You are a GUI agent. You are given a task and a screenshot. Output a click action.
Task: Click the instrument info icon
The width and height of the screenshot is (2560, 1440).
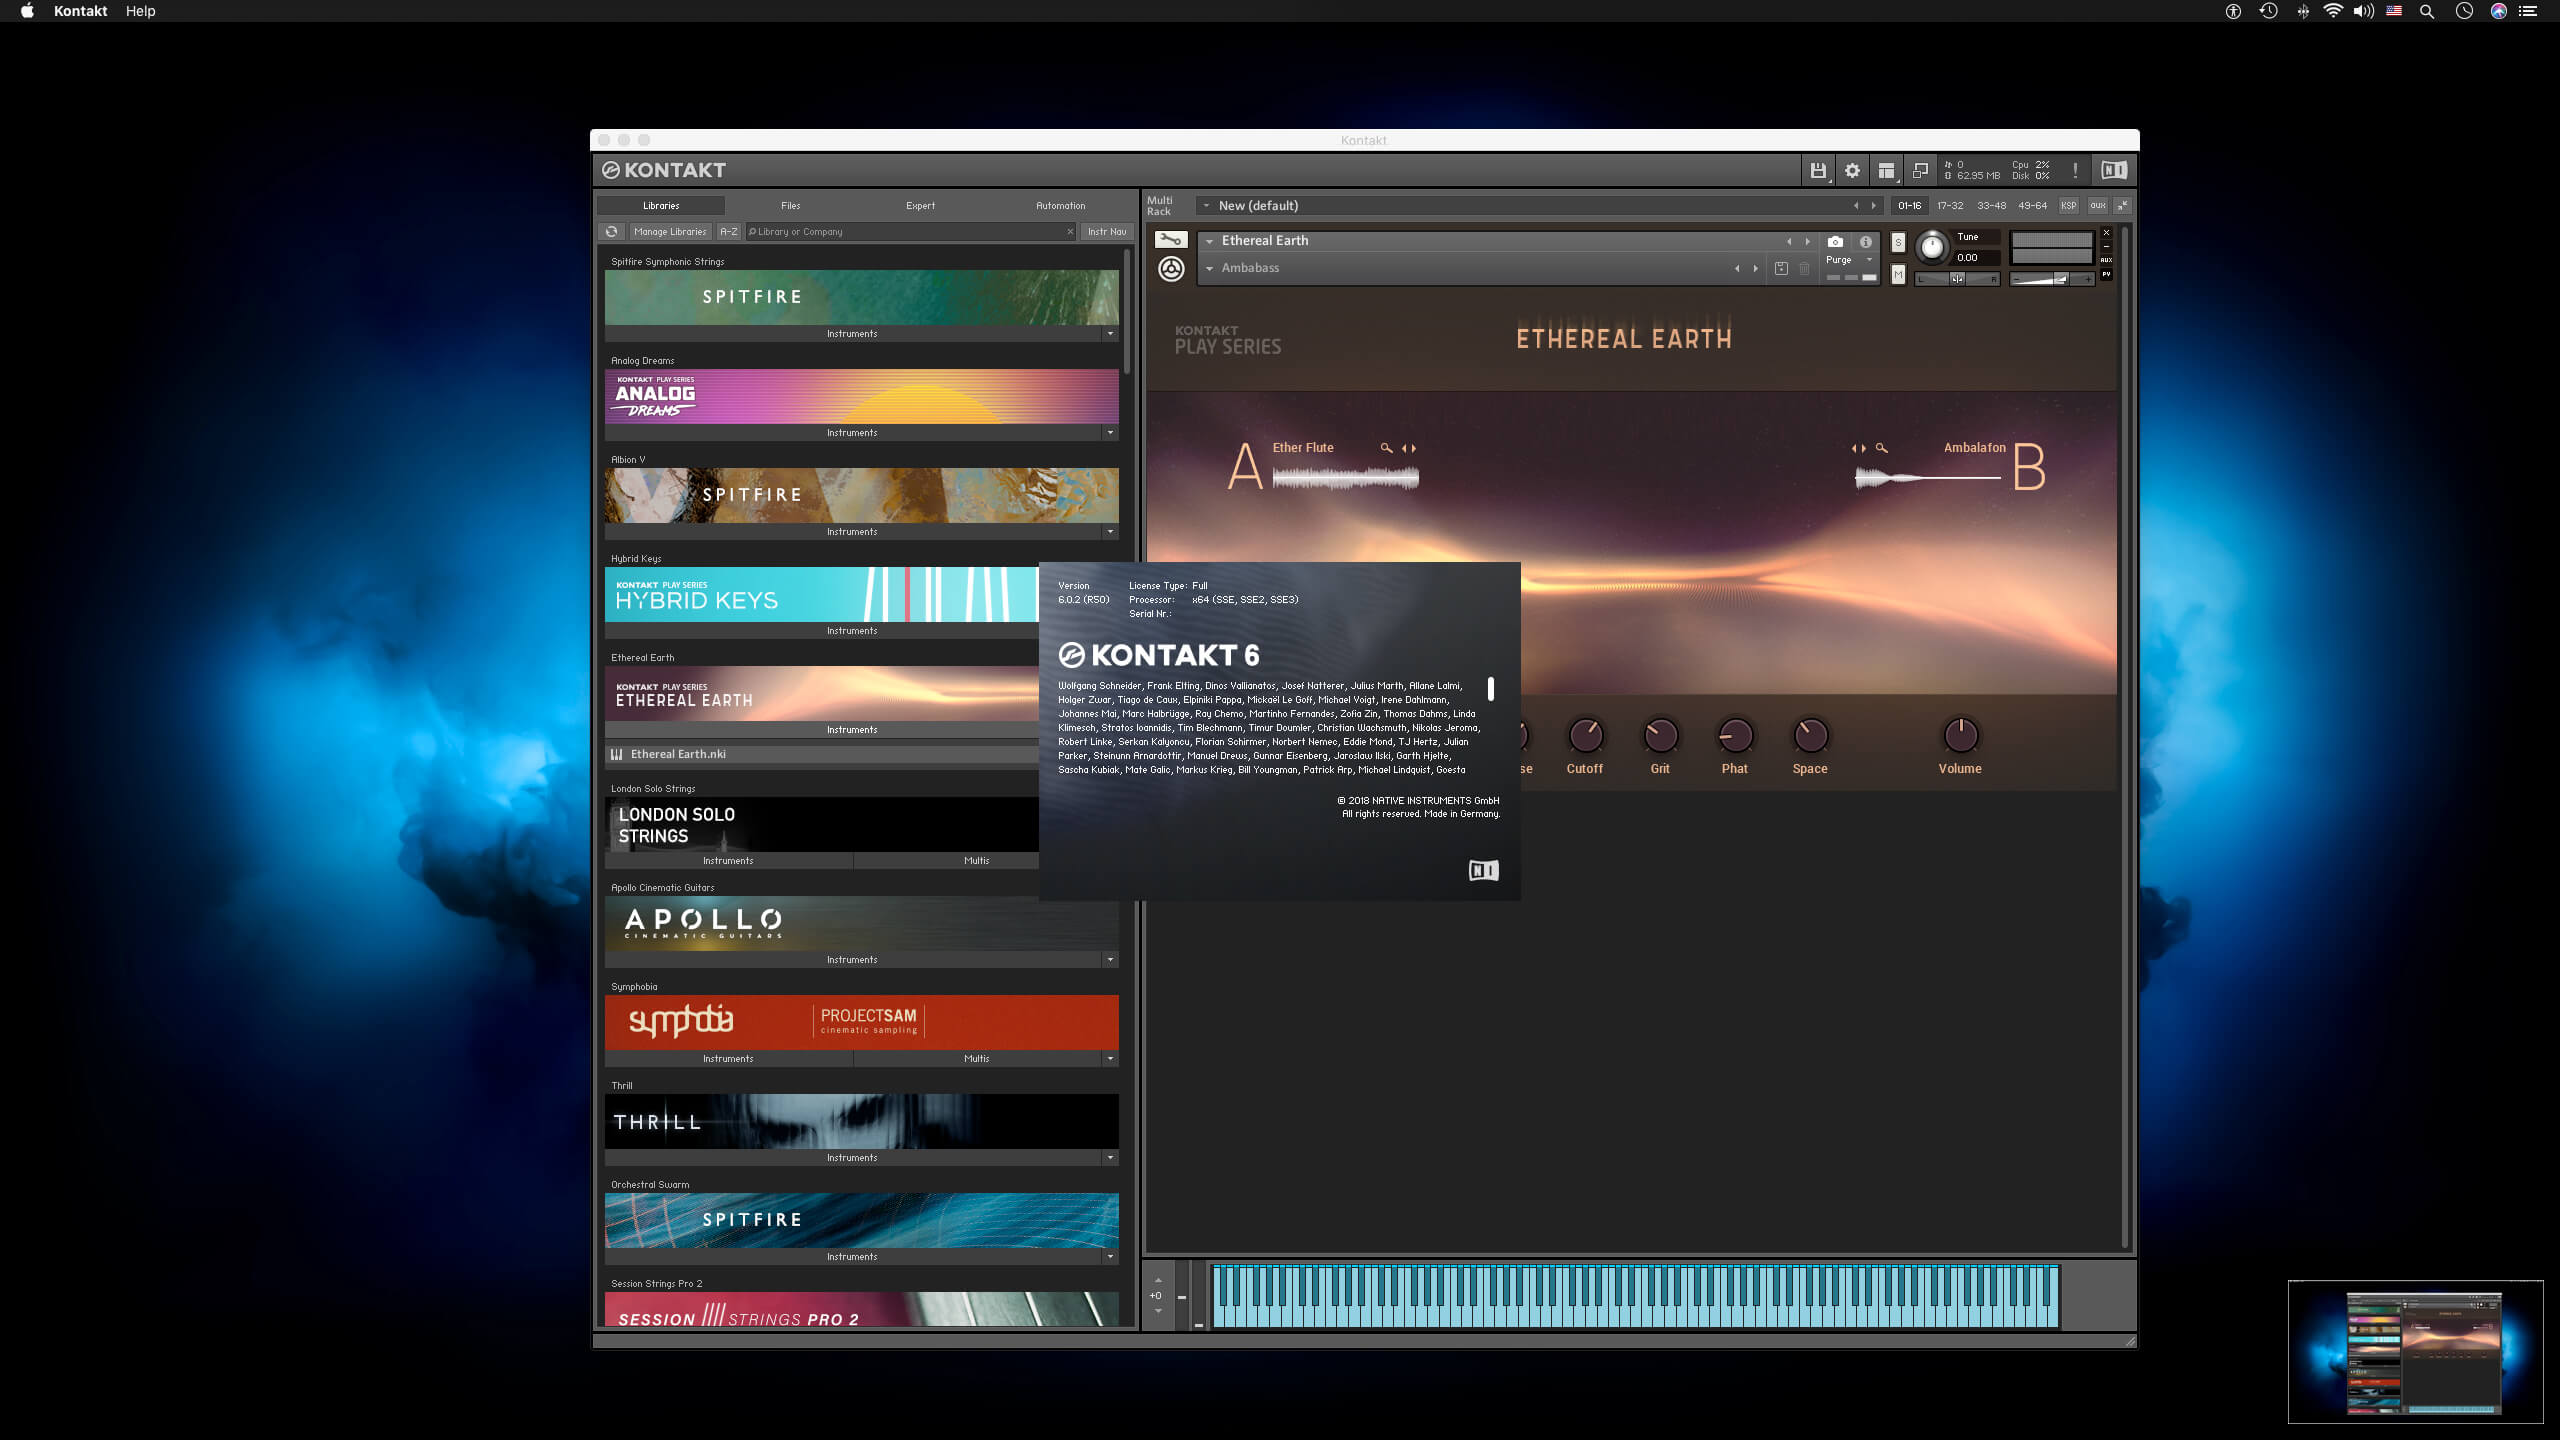tap(1865, 242)
